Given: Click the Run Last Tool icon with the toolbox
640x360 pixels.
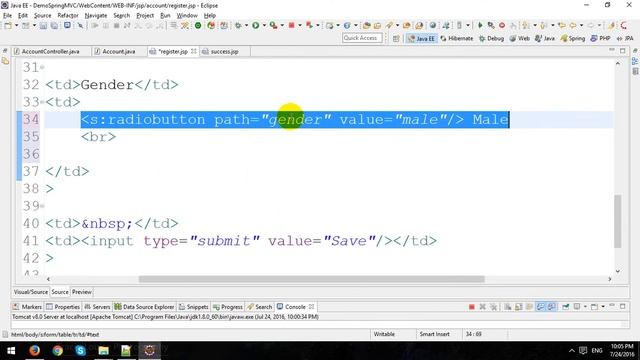Looking at the screenshot, I should tap(273, 25).
